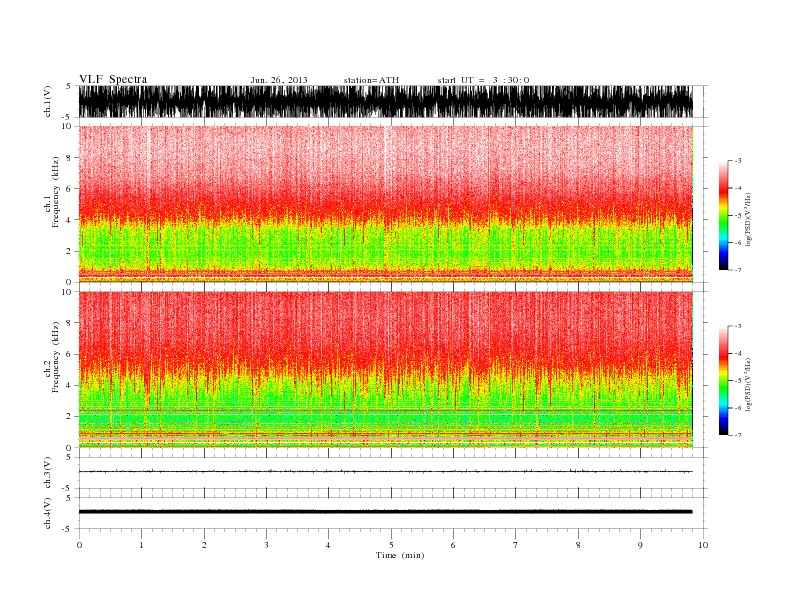Click the ch.1 "Frequency (kHz)" axis label
This screenshot has width=792, height=612.
click(55, 192)
